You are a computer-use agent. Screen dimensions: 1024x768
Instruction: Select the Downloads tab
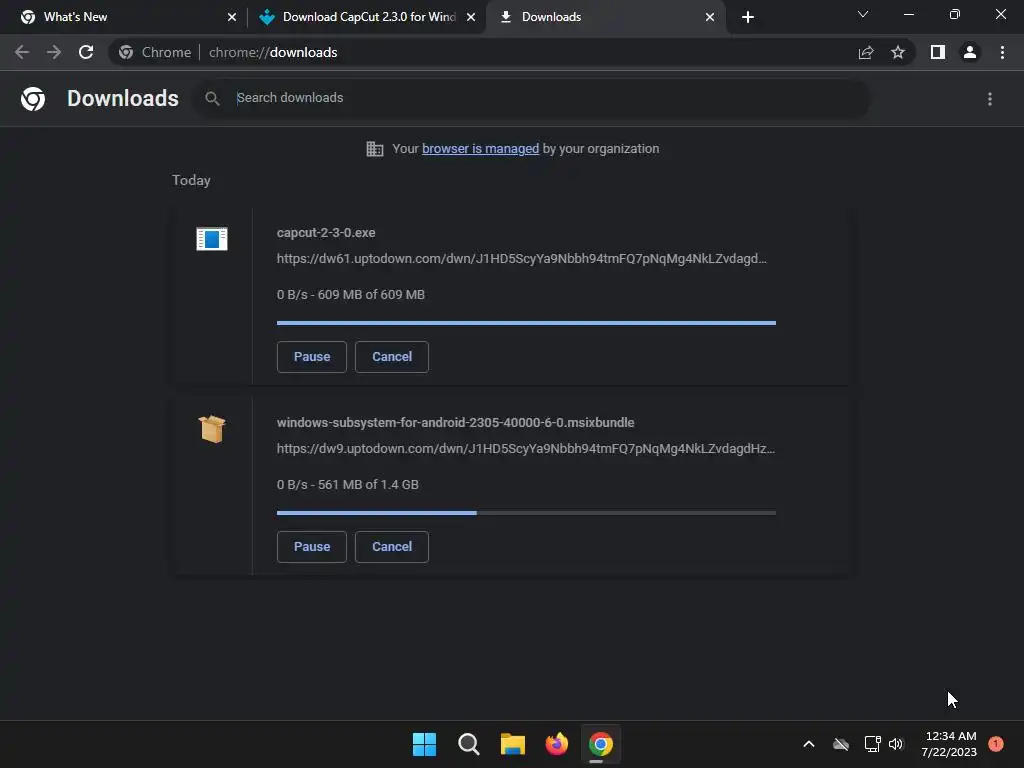tap(605, 17)
